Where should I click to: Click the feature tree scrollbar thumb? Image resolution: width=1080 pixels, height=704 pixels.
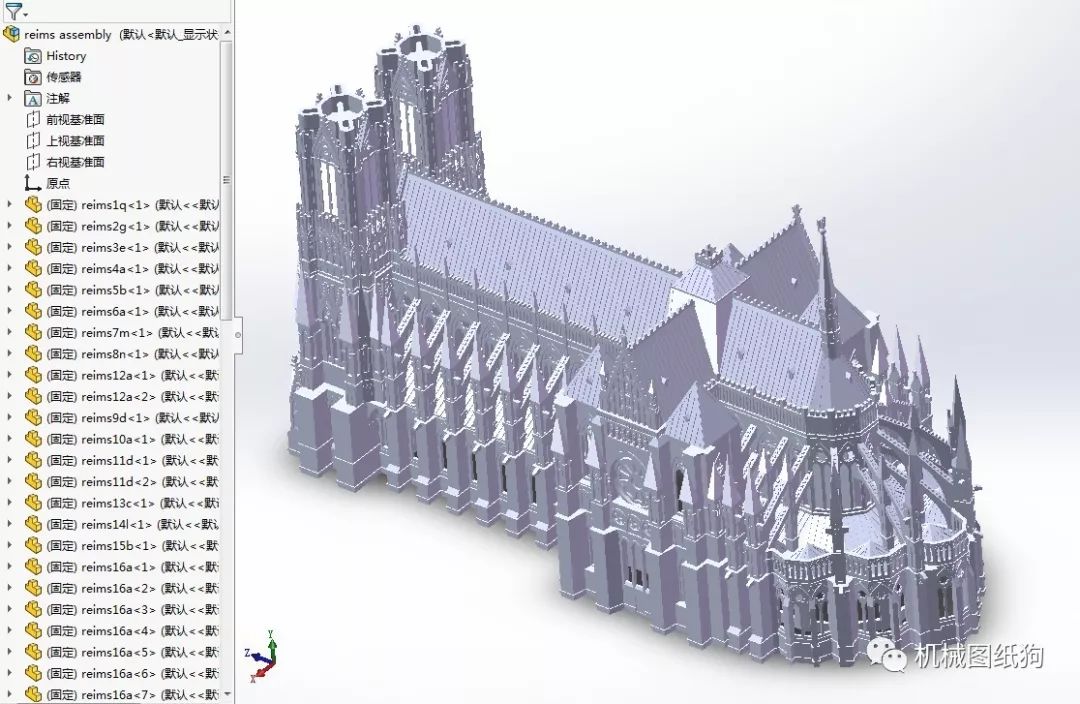(x=227, y=179)
